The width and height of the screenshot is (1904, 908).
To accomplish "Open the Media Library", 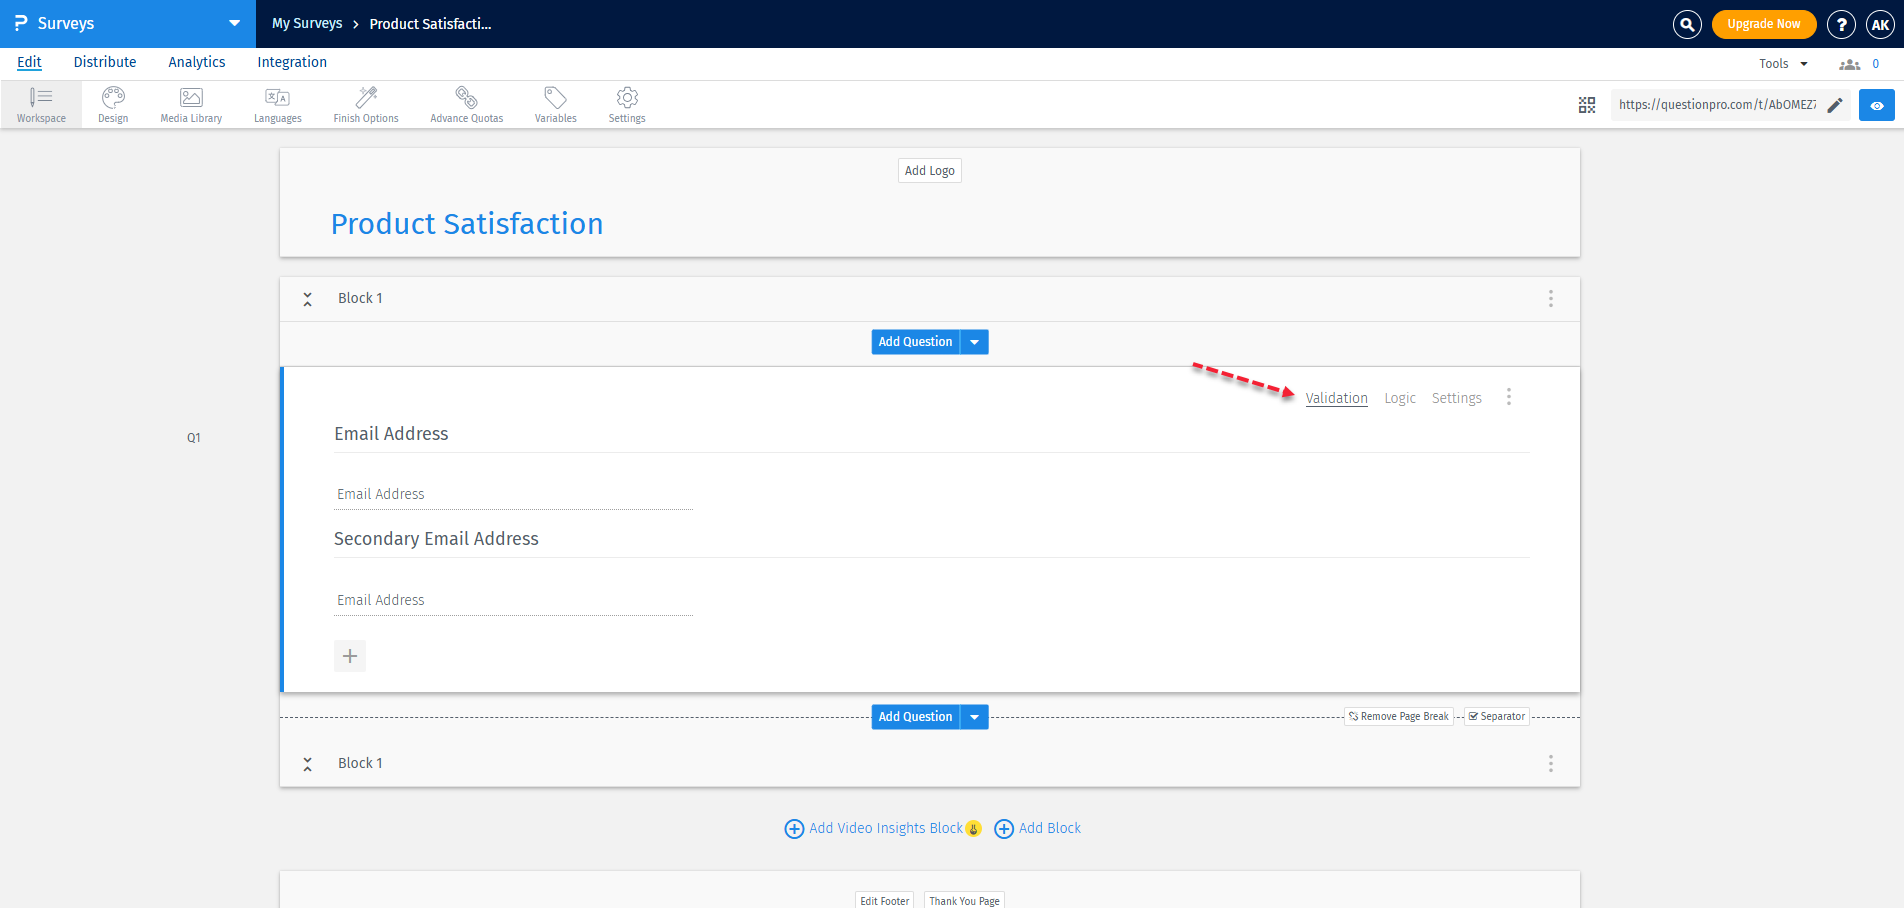I will point(191,104).
